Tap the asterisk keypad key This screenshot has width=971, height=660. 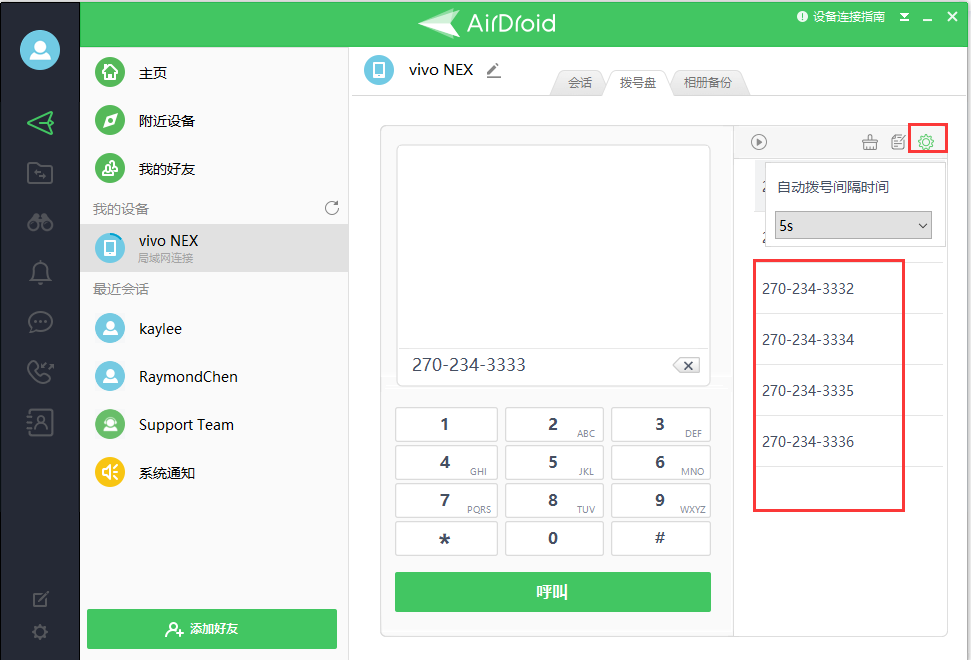446,539
